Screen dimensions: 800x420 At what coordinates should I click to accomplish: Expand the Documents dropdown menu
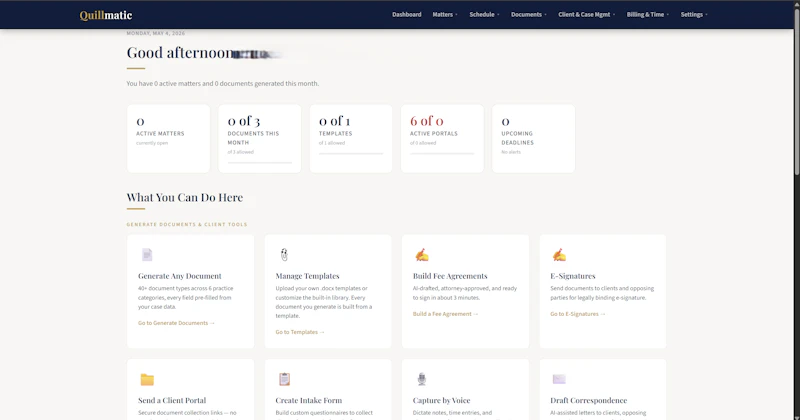(529, 14)
